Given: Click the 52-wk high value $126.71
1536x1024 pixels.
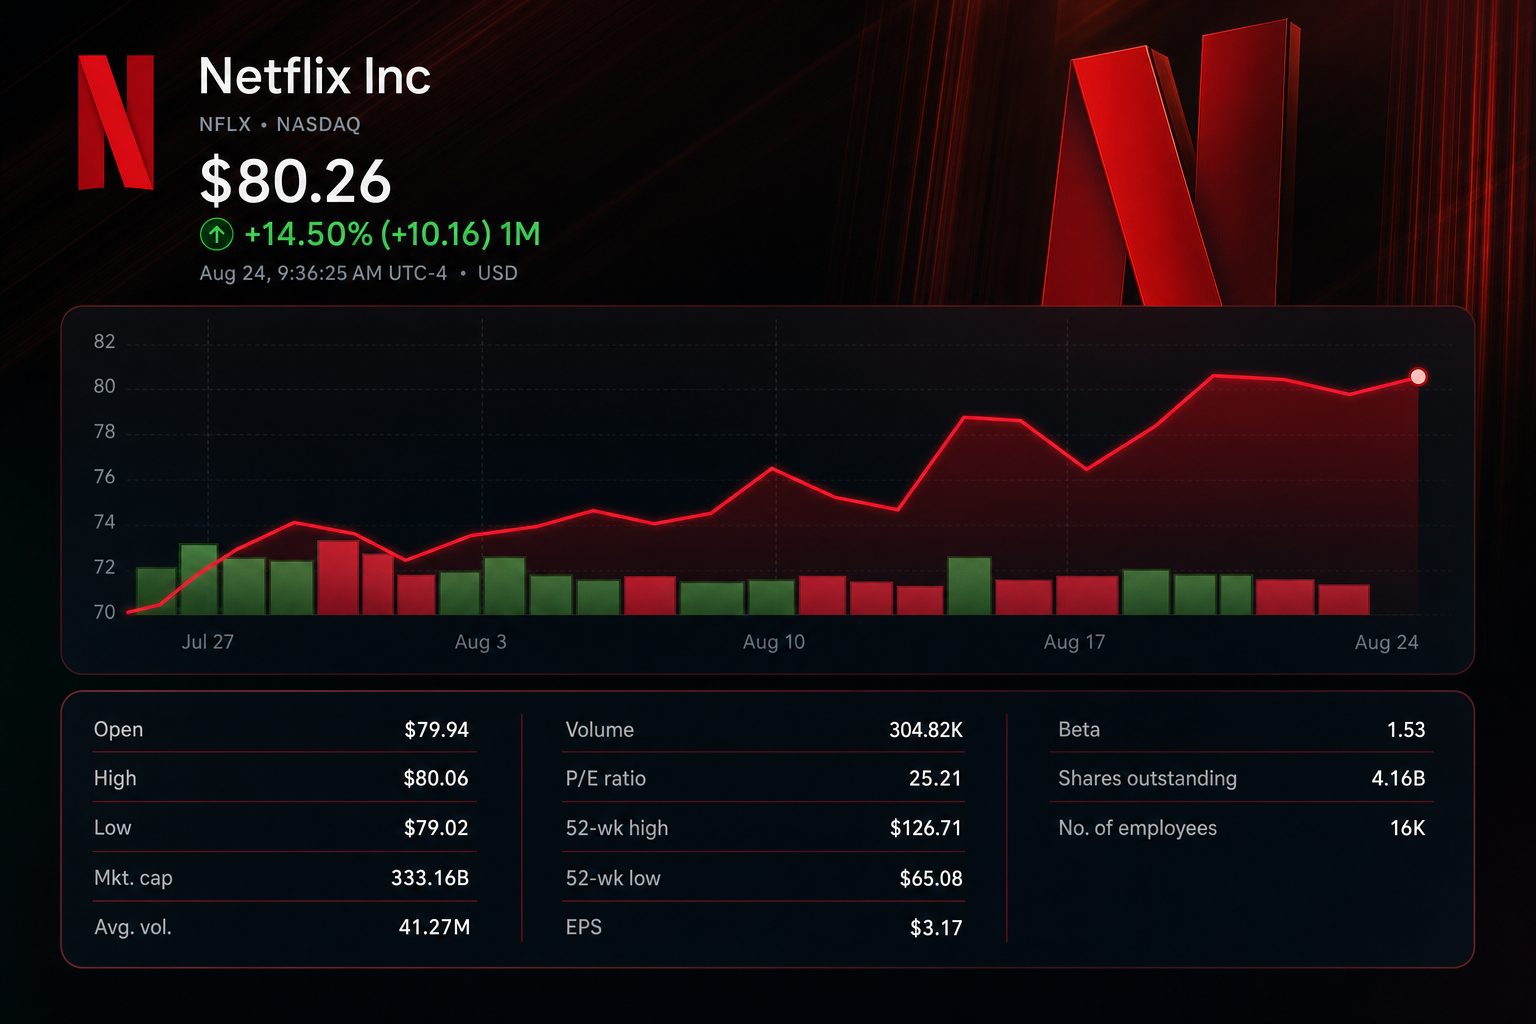Looking at the screenshot, I should click(926, 828).
